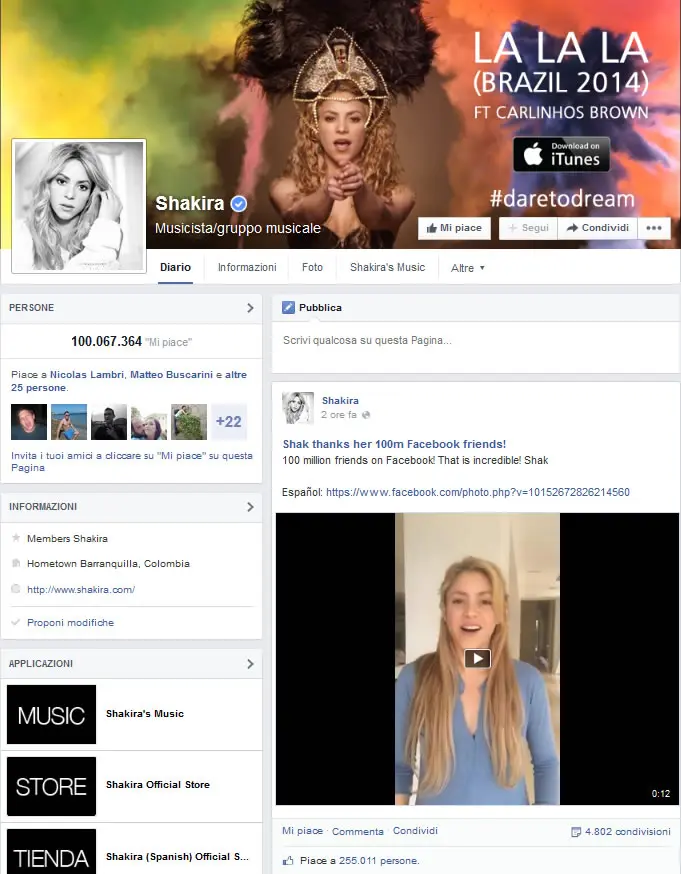Click the 2 ore fa timestamp
The height and width of the screenshot is (874, 681).
tap(338, 415)
